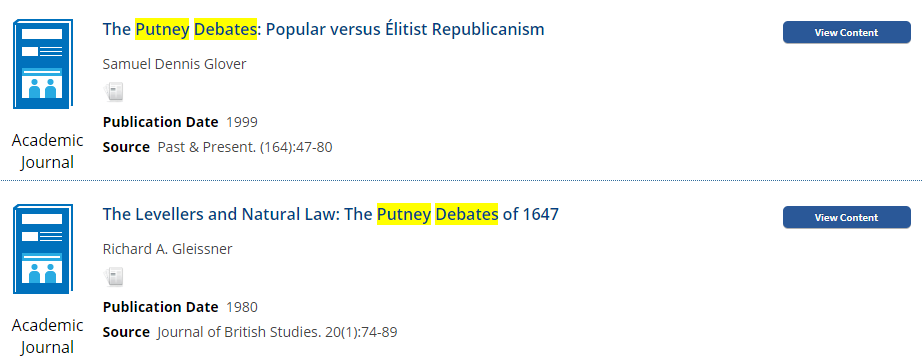Click the 'Academic Journal' label under the first icon
This screenshot has width=923, height=363.
point(47,151)
